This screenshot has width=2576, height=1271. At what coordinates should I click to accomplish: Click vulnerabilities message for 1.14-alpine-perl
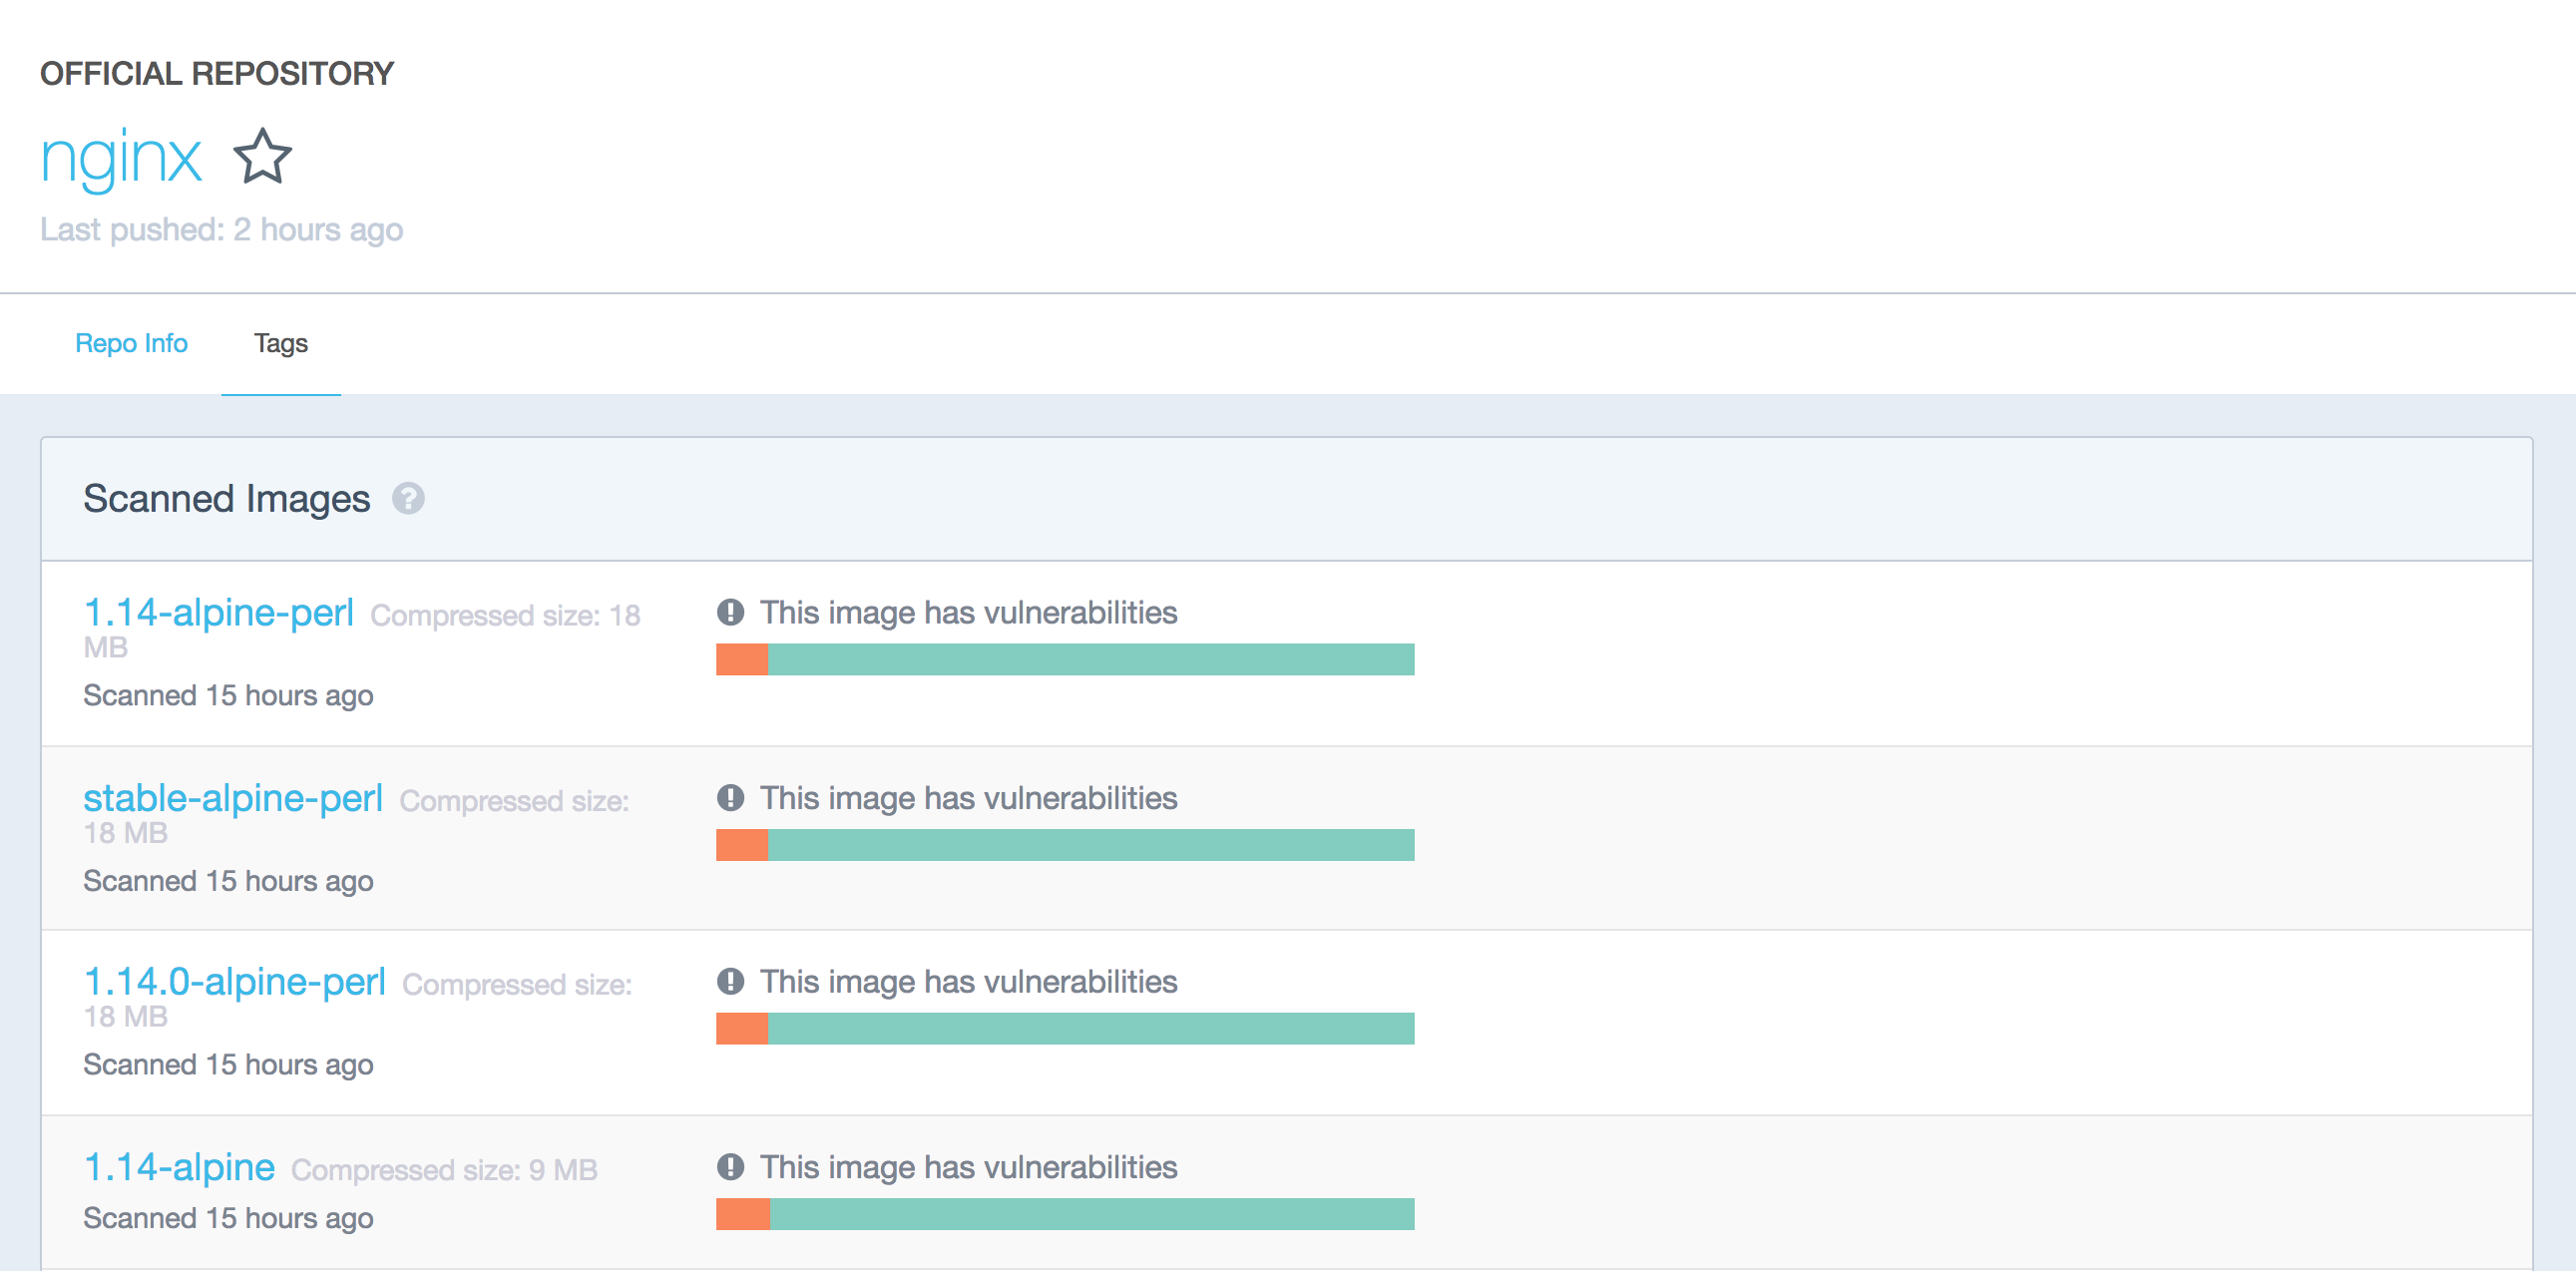coord(968,612)
